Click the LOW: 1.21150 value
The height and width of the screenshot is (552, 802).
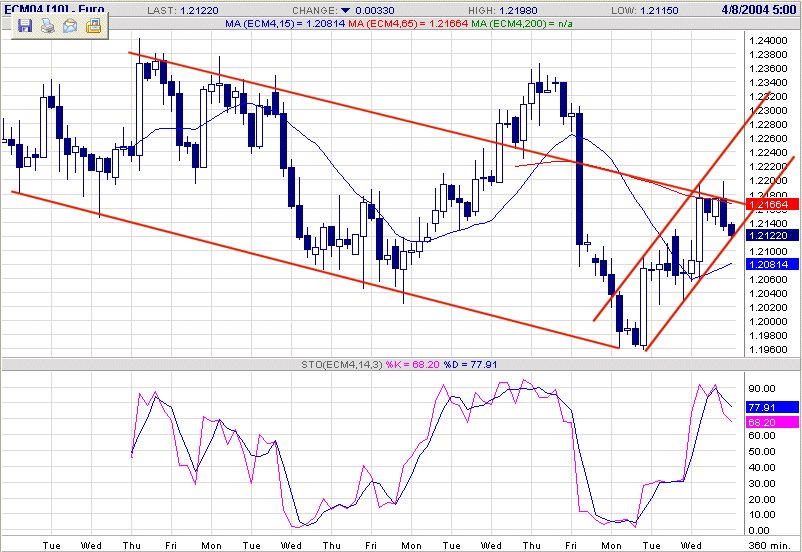tap(644, 10)
